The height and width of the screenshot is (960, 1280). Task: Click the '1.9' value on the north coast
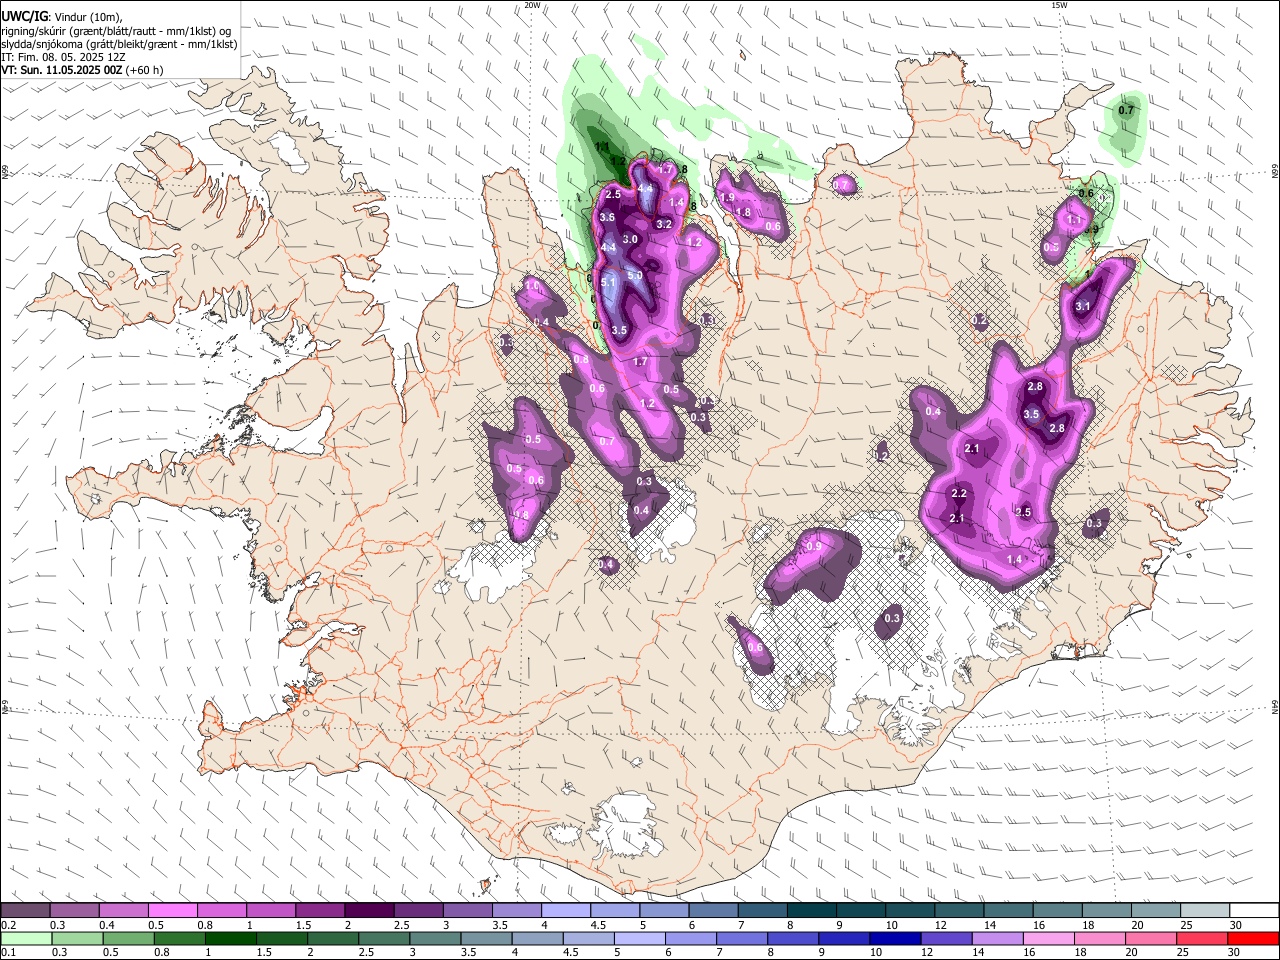[x=728, y=198]
